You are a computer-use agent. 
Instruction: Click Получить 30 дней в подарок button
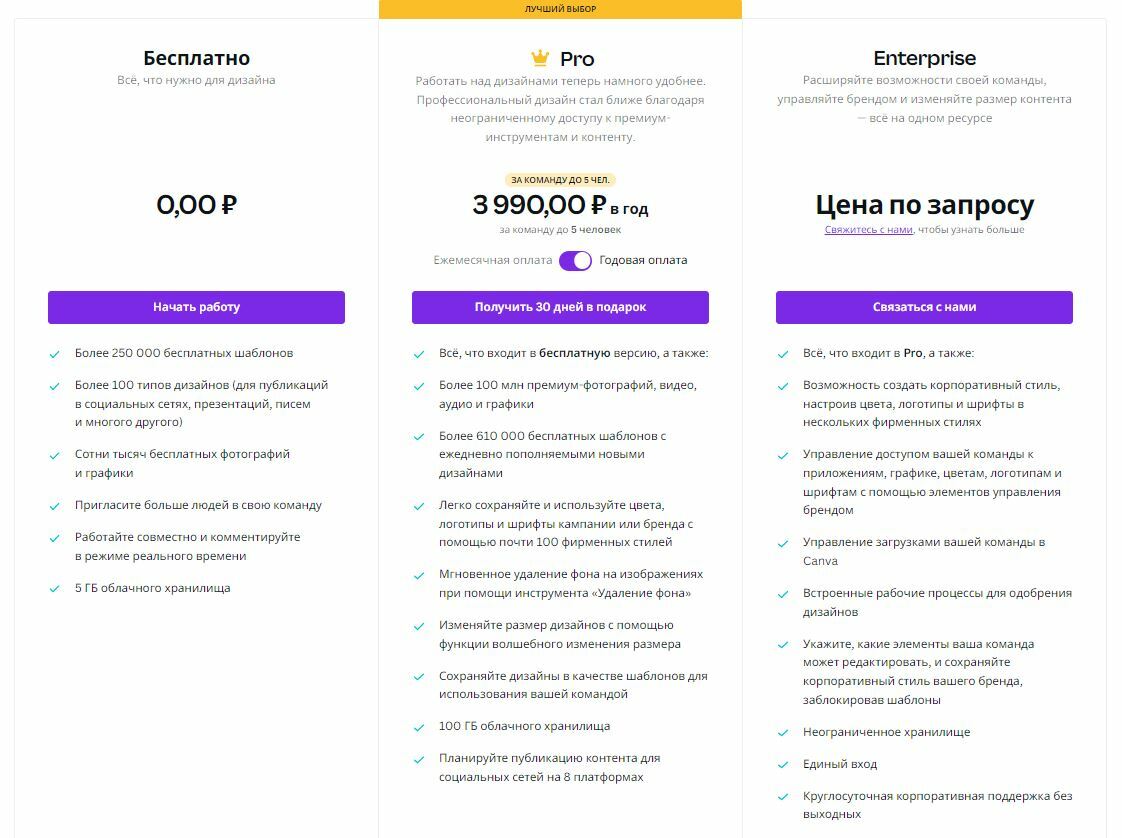560,307
